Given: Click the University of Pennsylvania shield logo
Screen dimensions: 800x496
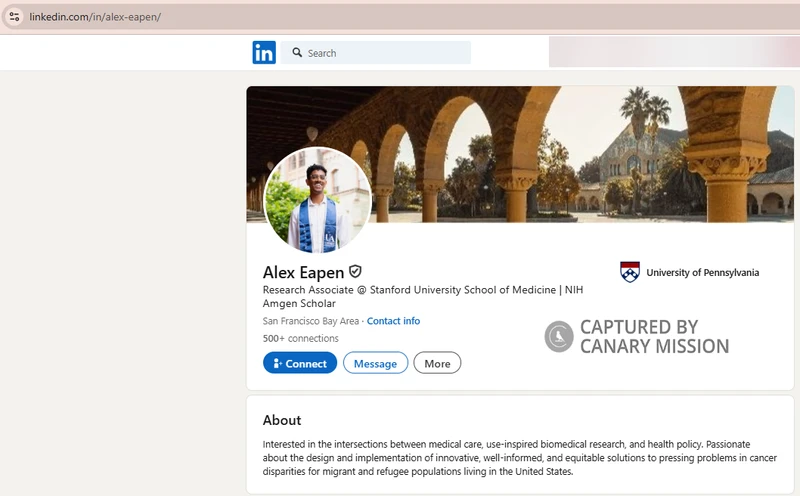Looking at the screenshot, I should (630, 272).
